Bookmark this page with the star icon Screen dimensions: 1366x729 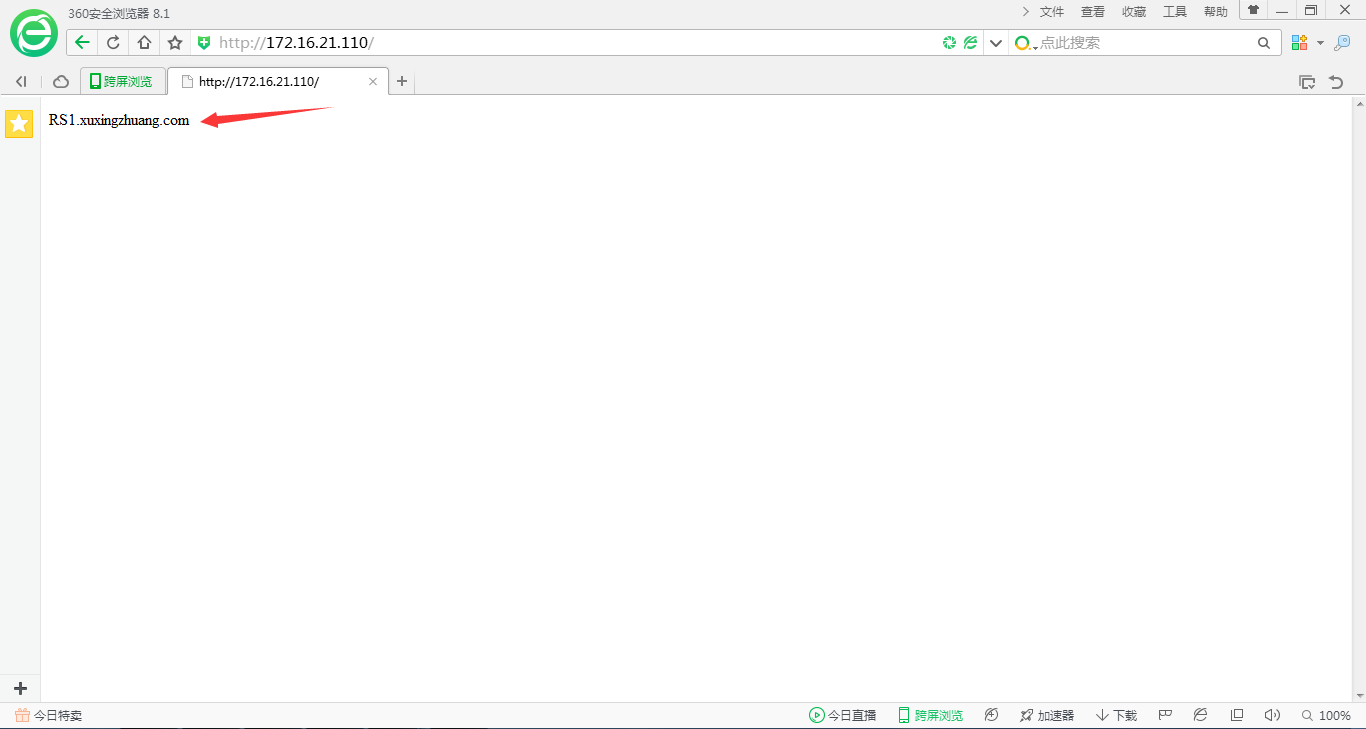pyautogui.click(x=175, y=42)
